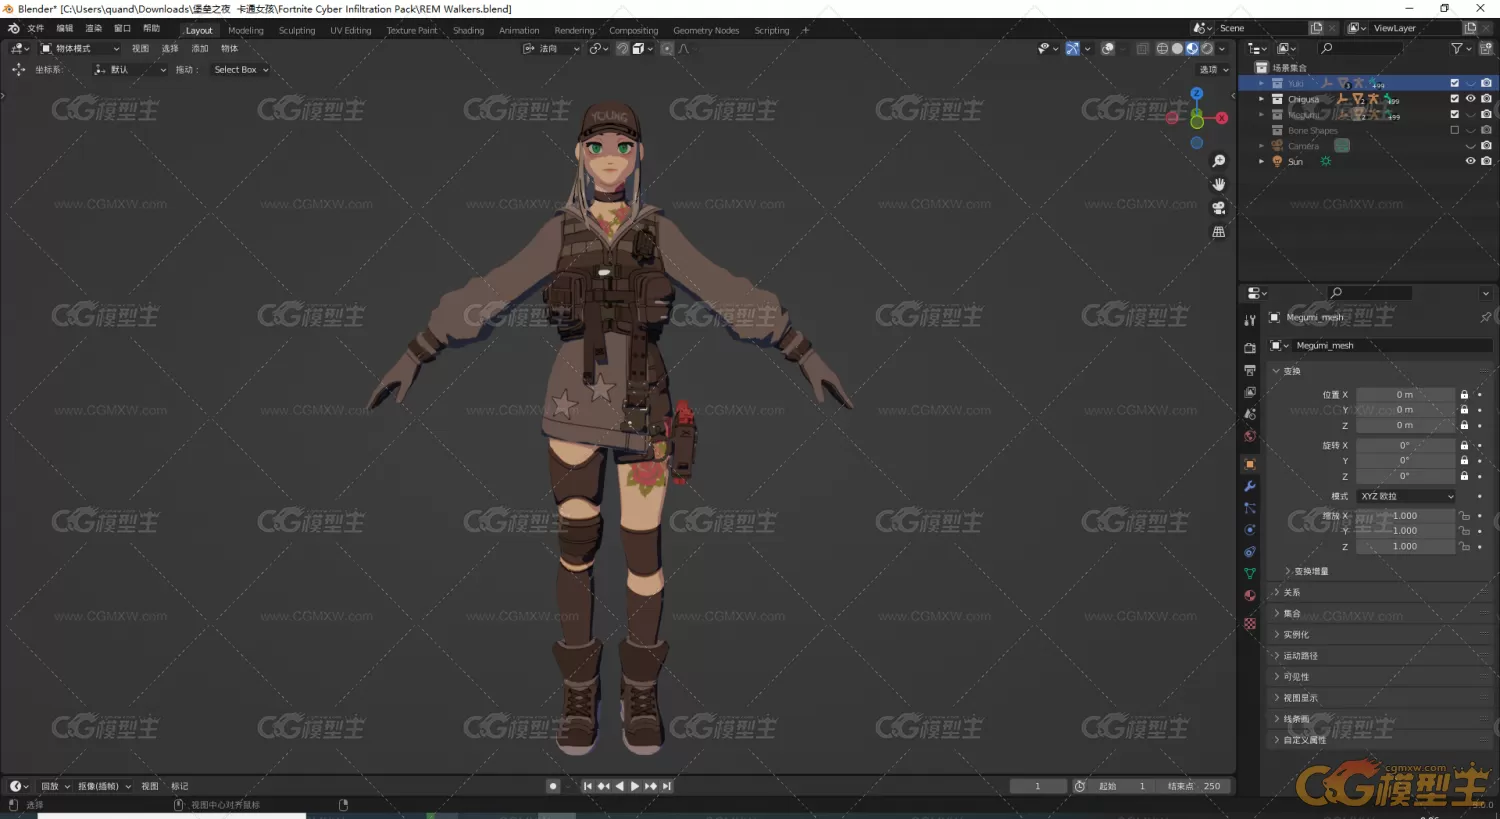This screenshot has width=1500, height=819.
Task: Click the pin icon in properties header
Action: tap(1485, 317)
